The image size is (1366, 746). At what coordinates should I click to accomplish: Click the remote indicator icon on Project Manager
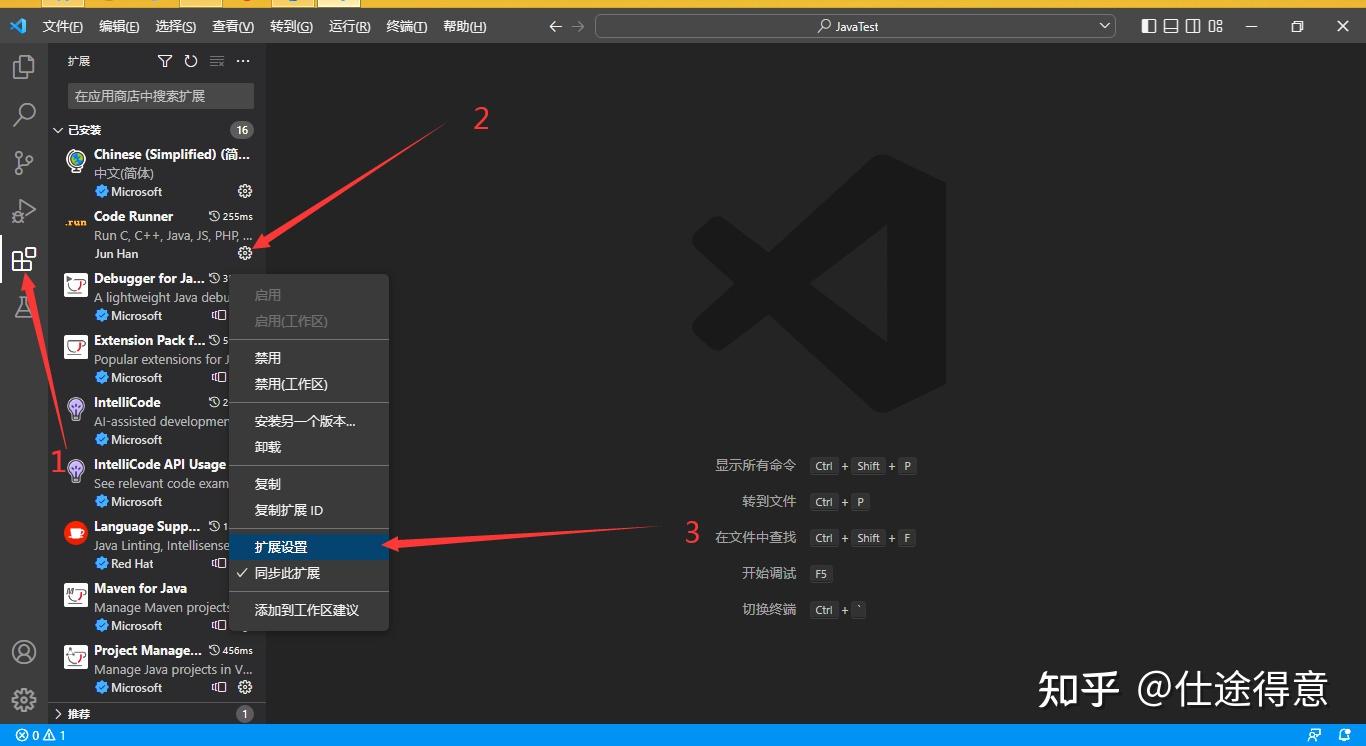[x=219, y=687]
